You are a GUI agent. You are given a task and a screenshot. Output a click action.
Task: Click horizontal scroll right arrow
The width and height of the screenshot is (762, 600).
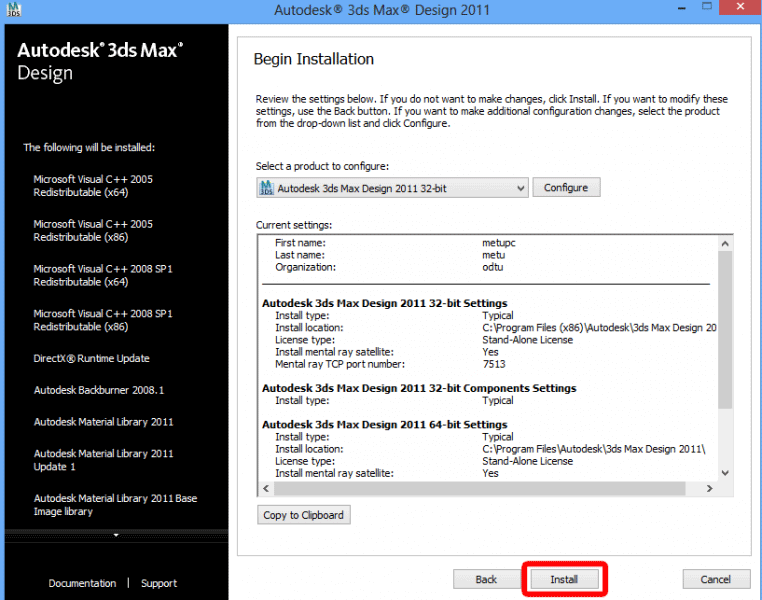click(710, 489)
